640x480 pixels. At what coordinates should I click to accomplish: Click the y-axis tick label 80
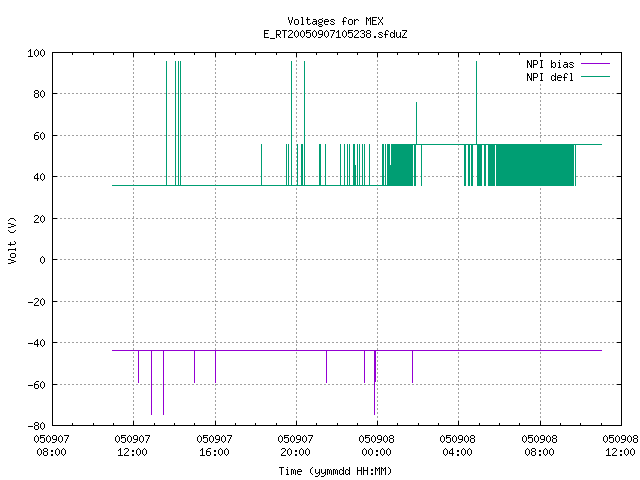[39, 94]
